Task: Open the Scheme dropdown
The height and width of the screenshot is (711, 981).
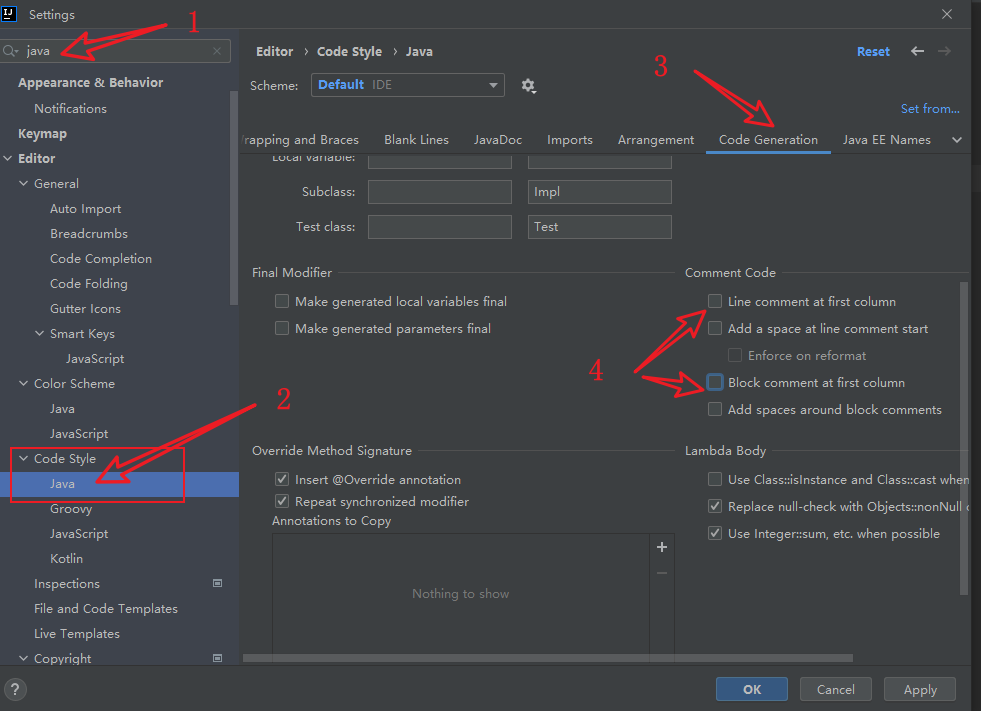Action: pos(408,85)
